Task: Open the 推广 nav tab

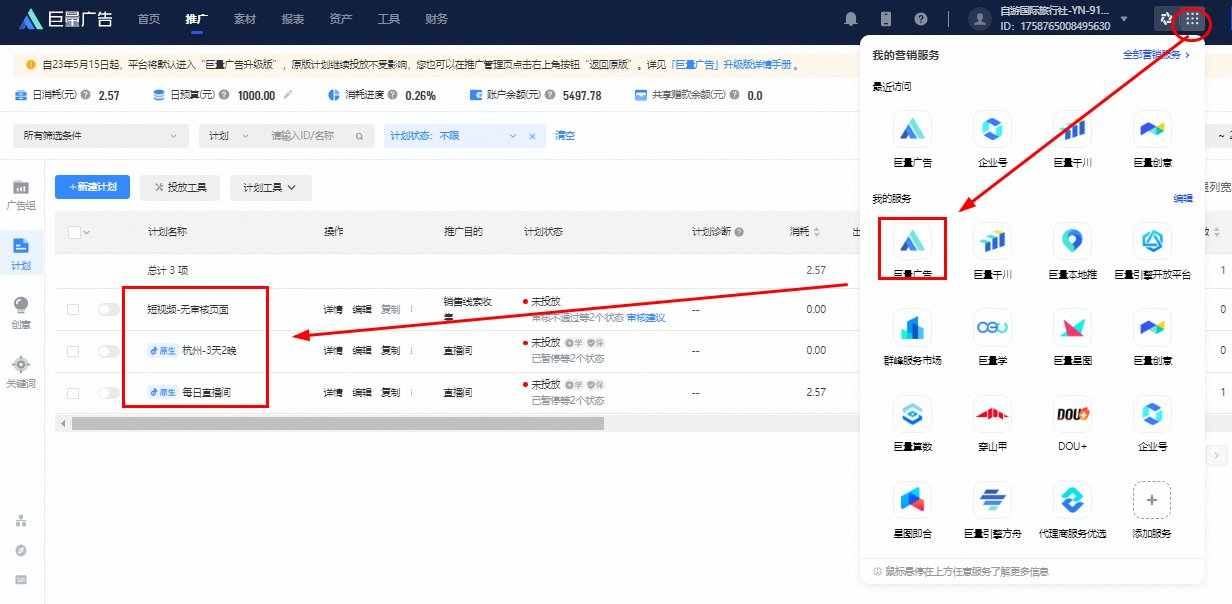Action: pos(196,19)
